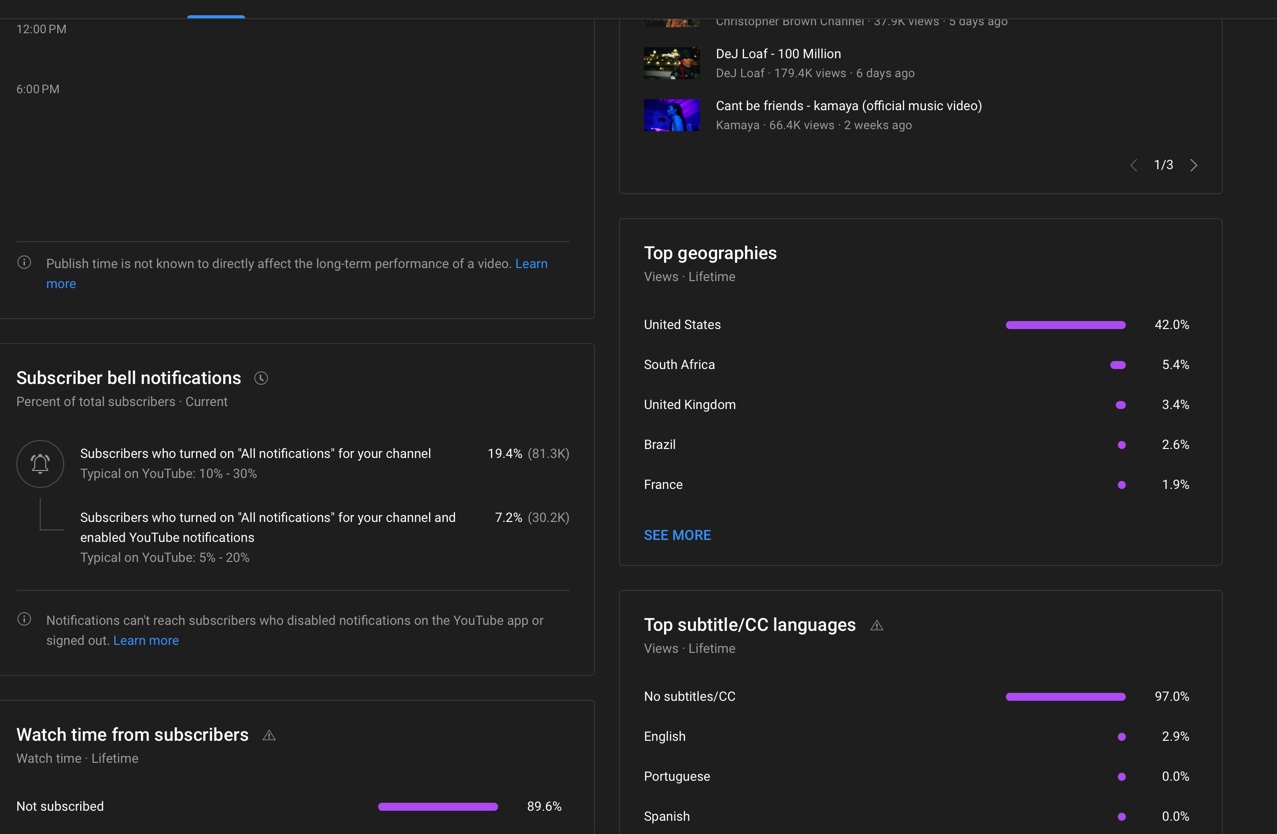The height and width of the screenshot is (834, 1277).
Task: Click the United States views percentage bar
Action: (x=1065, y=325)
